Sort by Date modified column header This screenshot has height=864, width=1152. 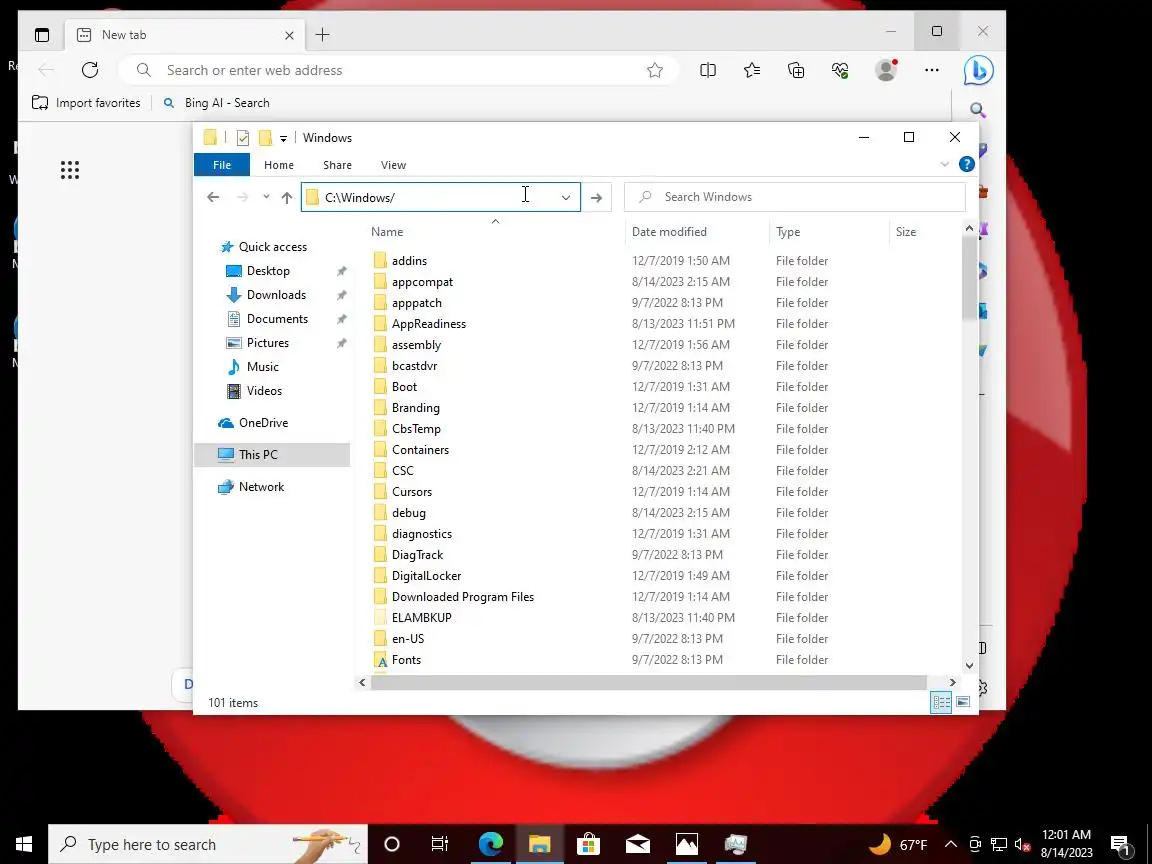(x=697, y=231)
